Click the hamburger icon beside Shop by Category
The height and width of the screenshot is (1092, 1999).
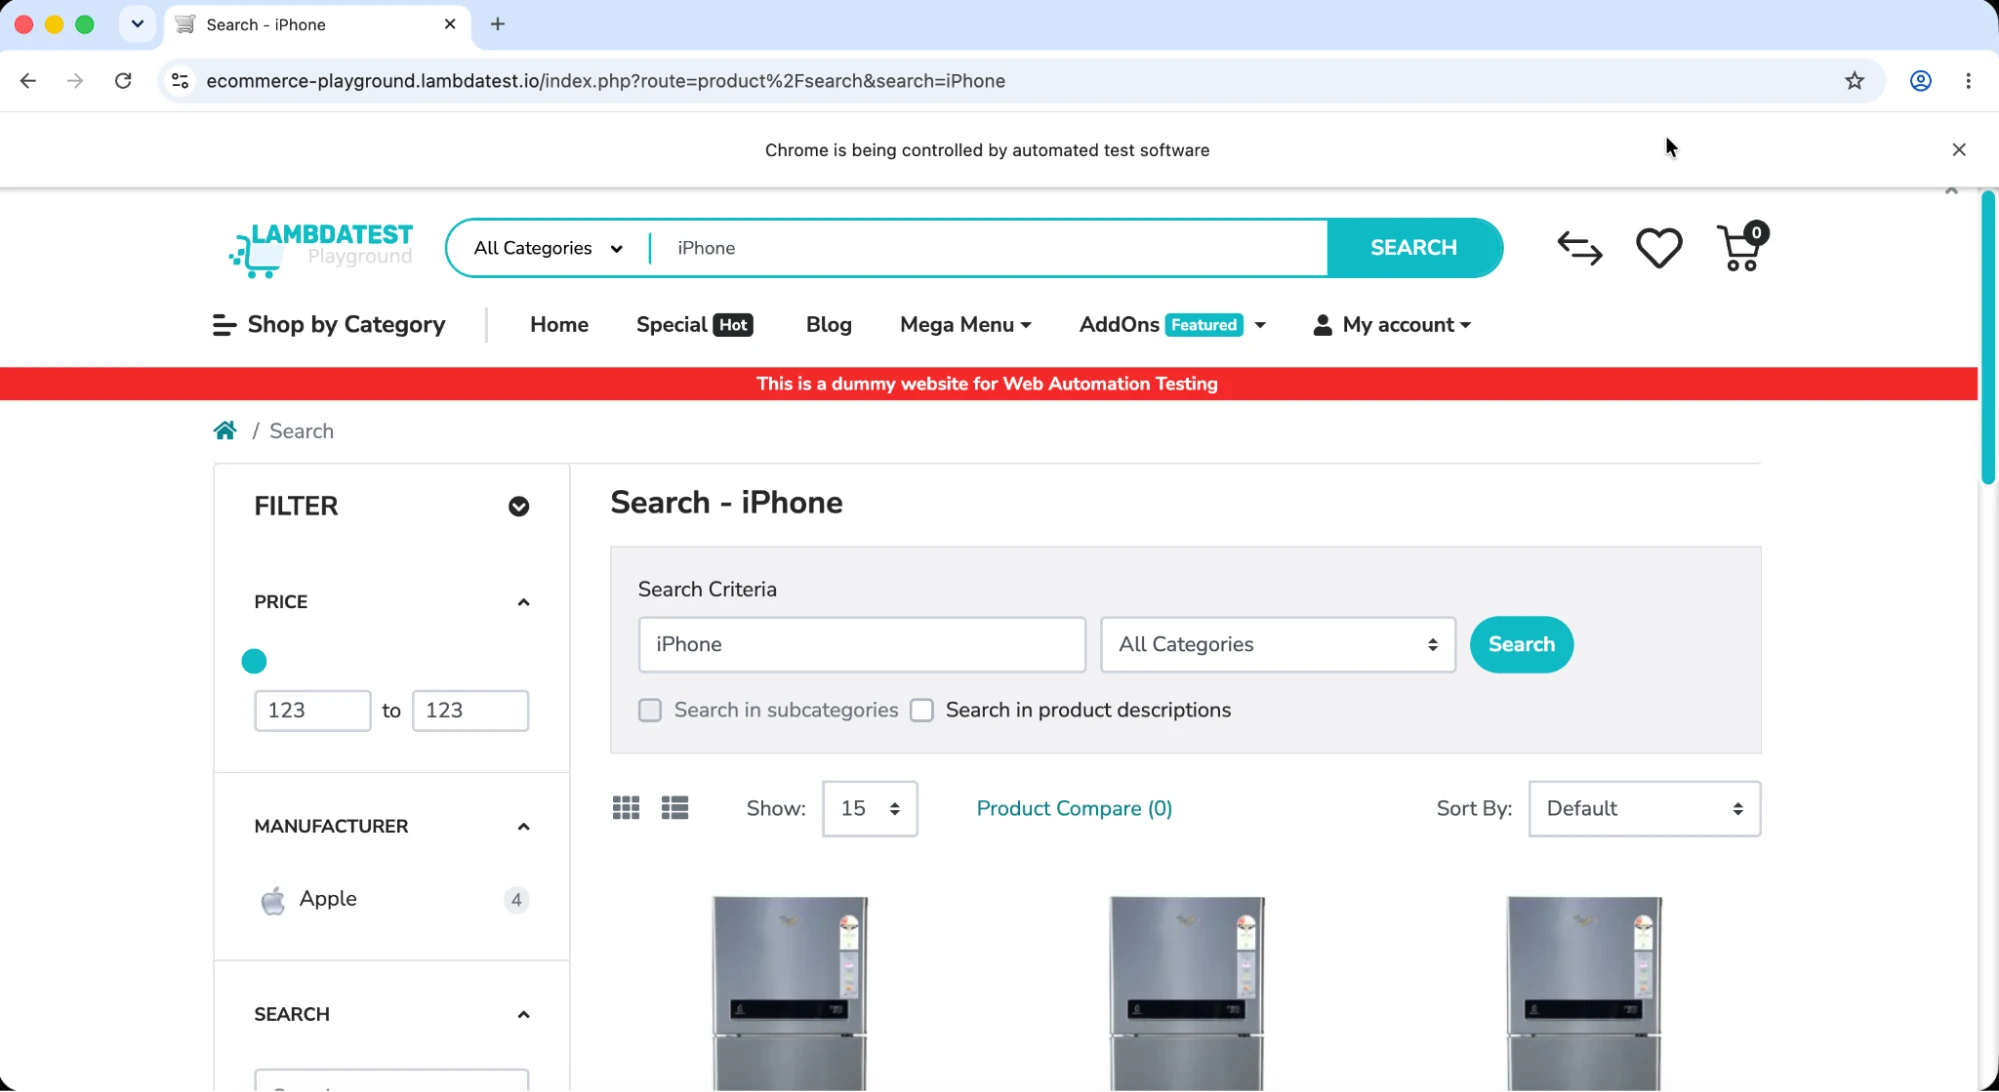(x=224, y=325)
